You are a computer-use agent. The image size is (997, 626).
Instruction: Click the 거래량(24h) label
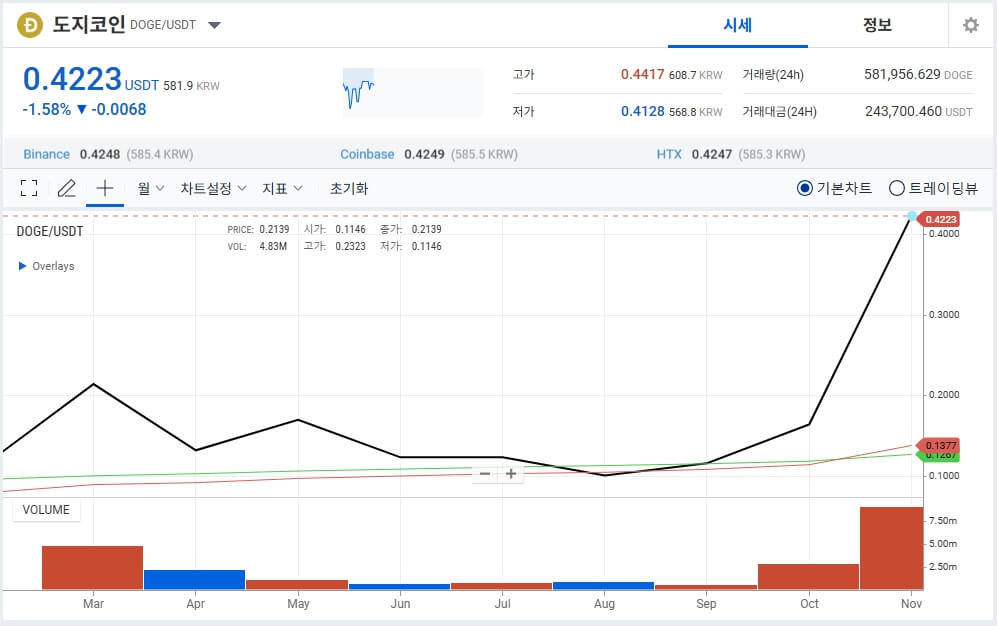click(x=773, y=75)
